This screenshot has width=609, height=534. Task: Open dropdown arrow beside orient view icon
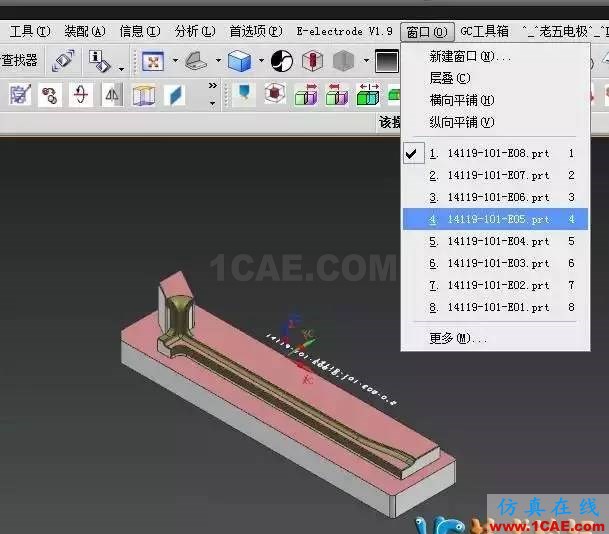pos(218,61)
